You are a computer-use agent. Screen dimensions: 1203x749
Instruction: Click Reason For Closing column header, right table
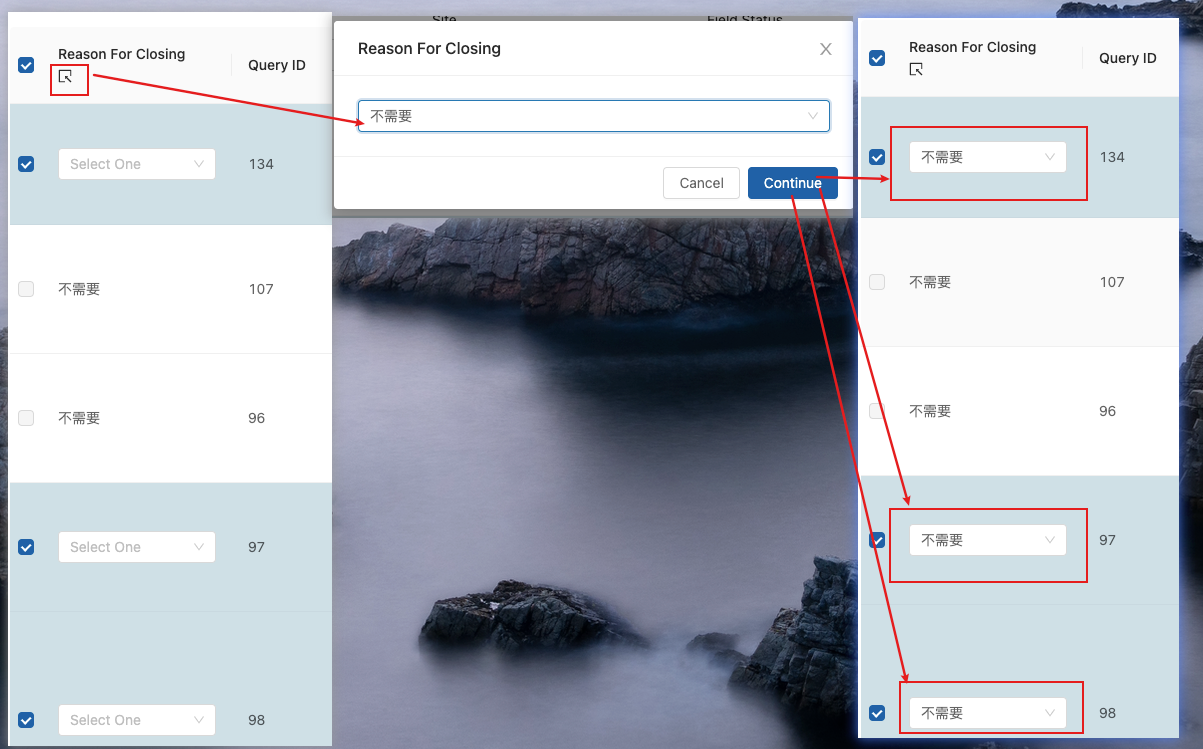click(x=972, y=47)
